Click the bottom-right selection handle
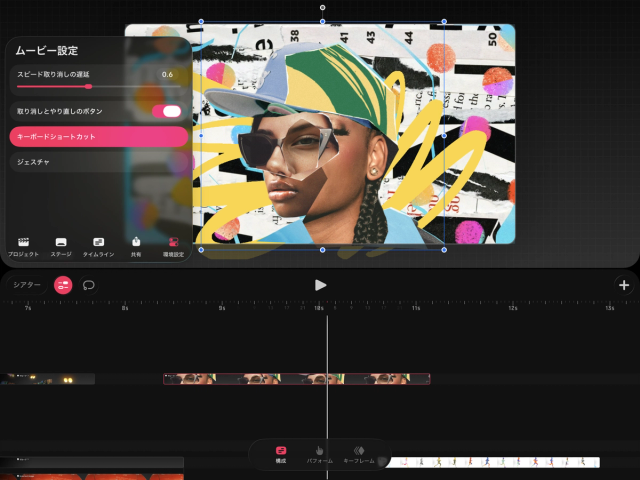 coord(444,250)
